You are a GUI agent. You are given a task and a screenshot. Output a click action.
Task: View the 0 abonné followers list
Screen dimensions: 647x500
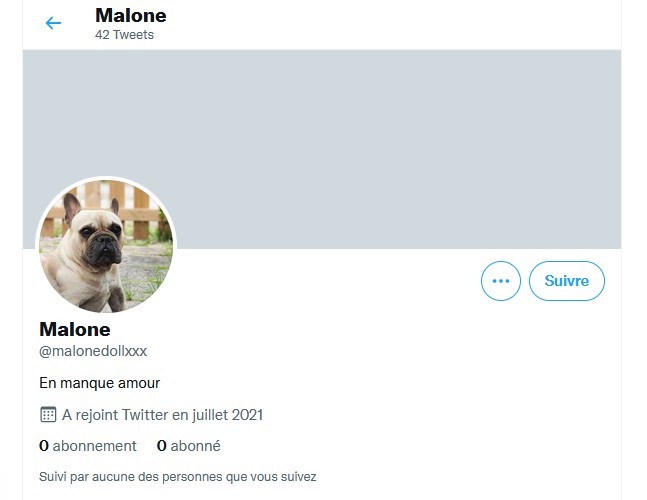click(x=189, y=446)
